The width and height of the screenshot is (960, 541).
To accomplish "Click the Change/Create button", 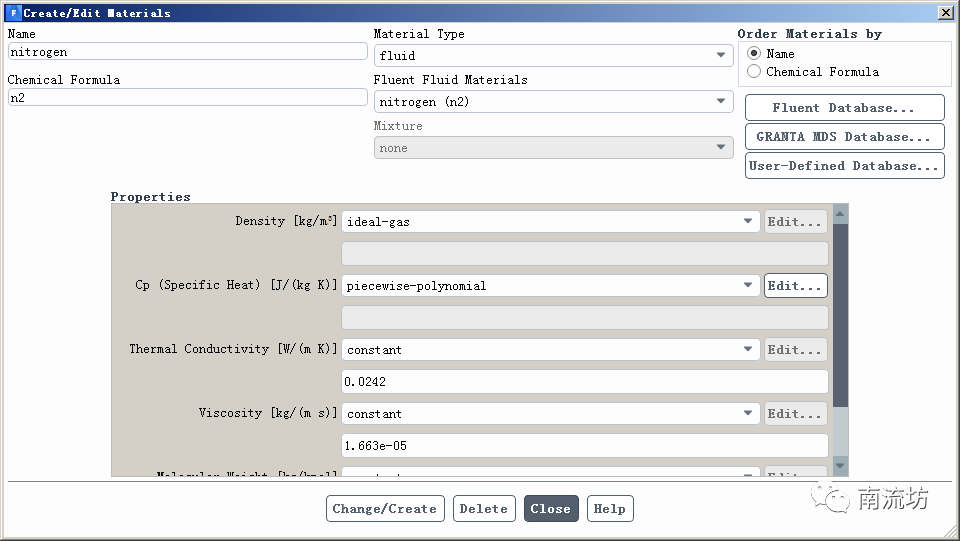I will click(385, 509).
